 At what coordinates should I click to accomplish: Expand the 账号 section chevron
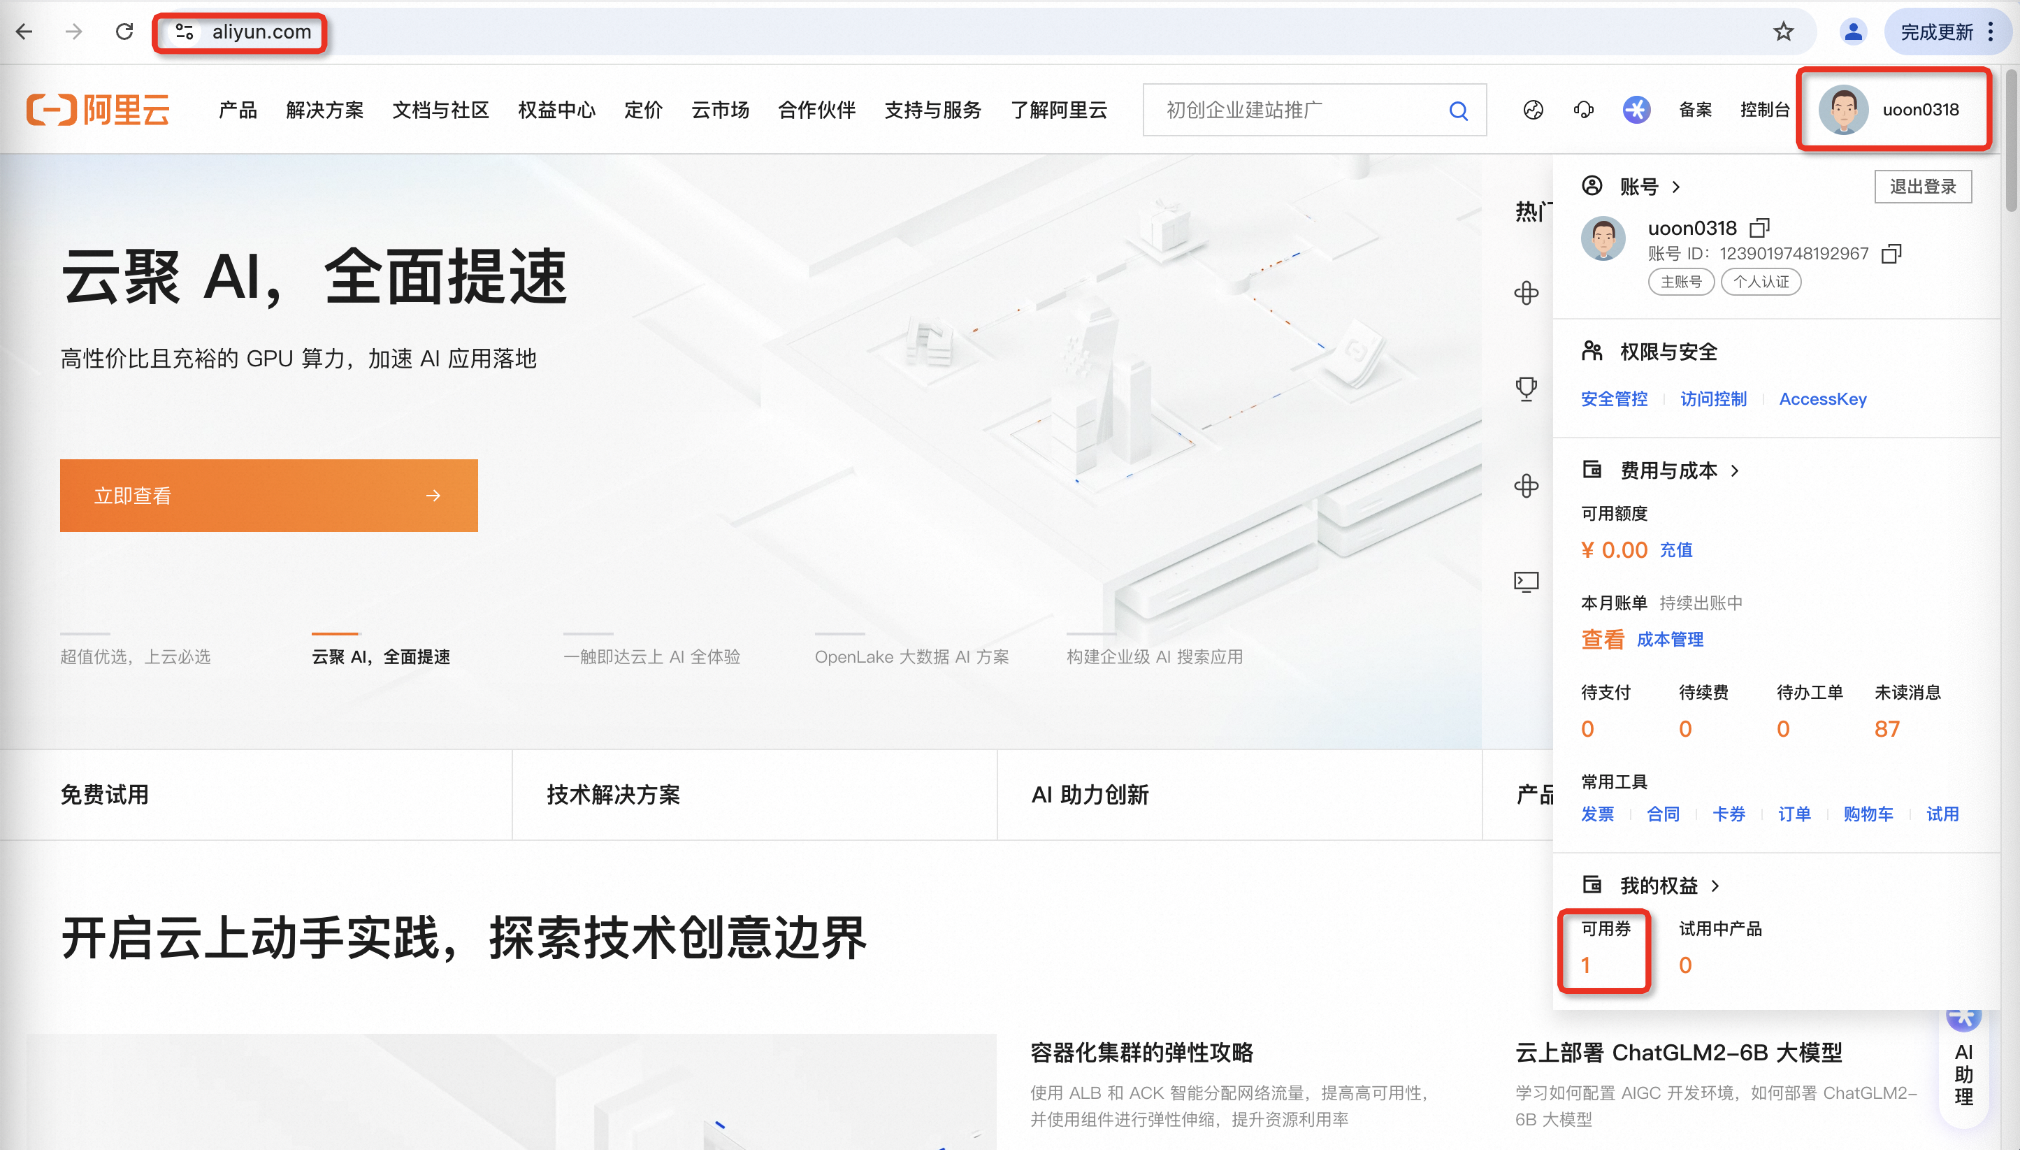(x=1677, y=187)
